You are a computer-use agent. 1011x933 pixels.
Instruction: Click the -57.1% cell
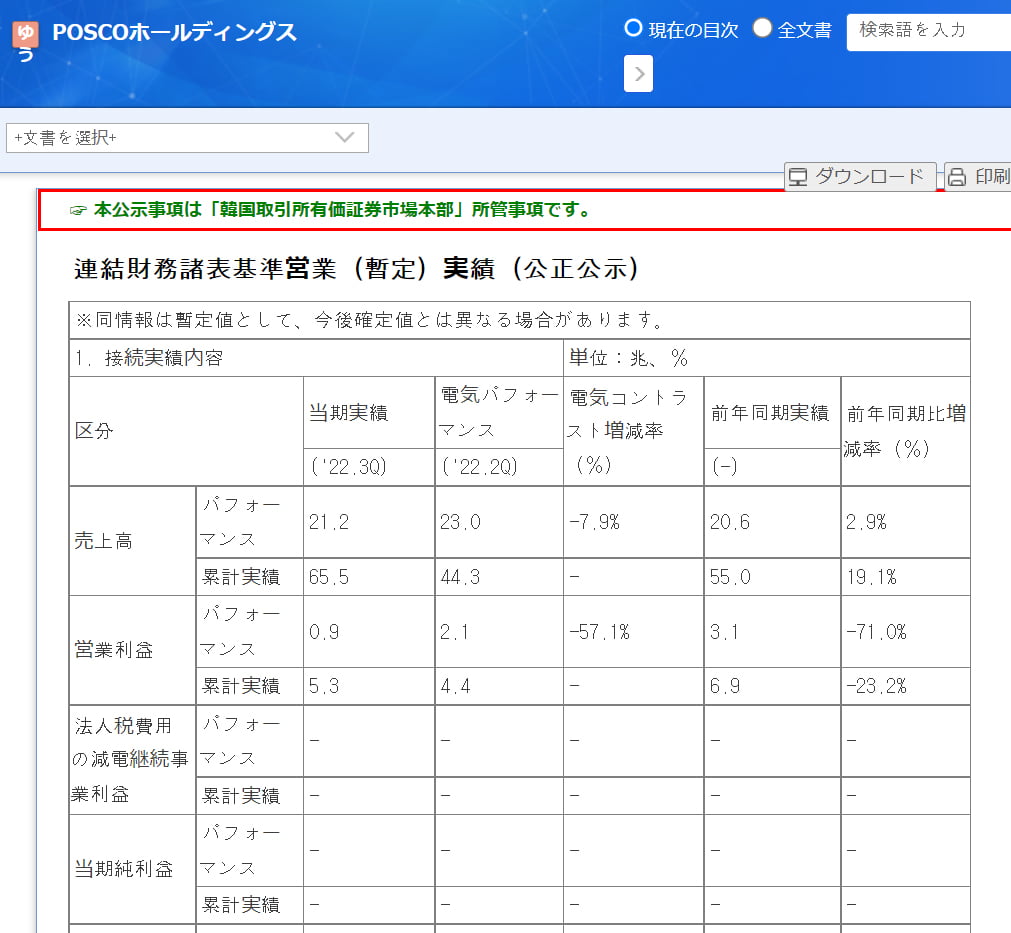(634, 631)
